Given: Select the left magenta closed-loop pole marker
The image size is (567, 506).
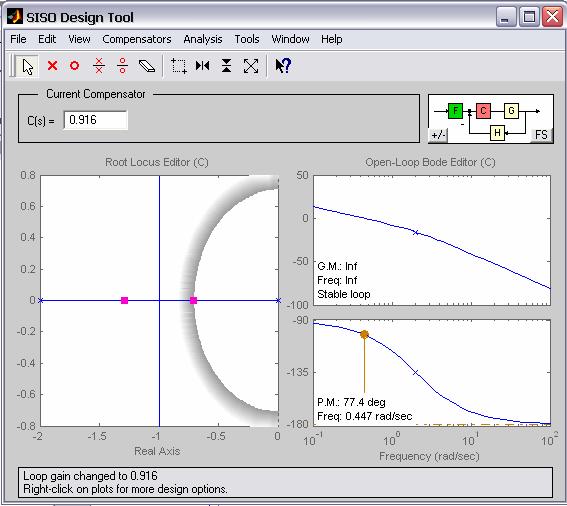Looking at the screenshot, I should [124, 300].
